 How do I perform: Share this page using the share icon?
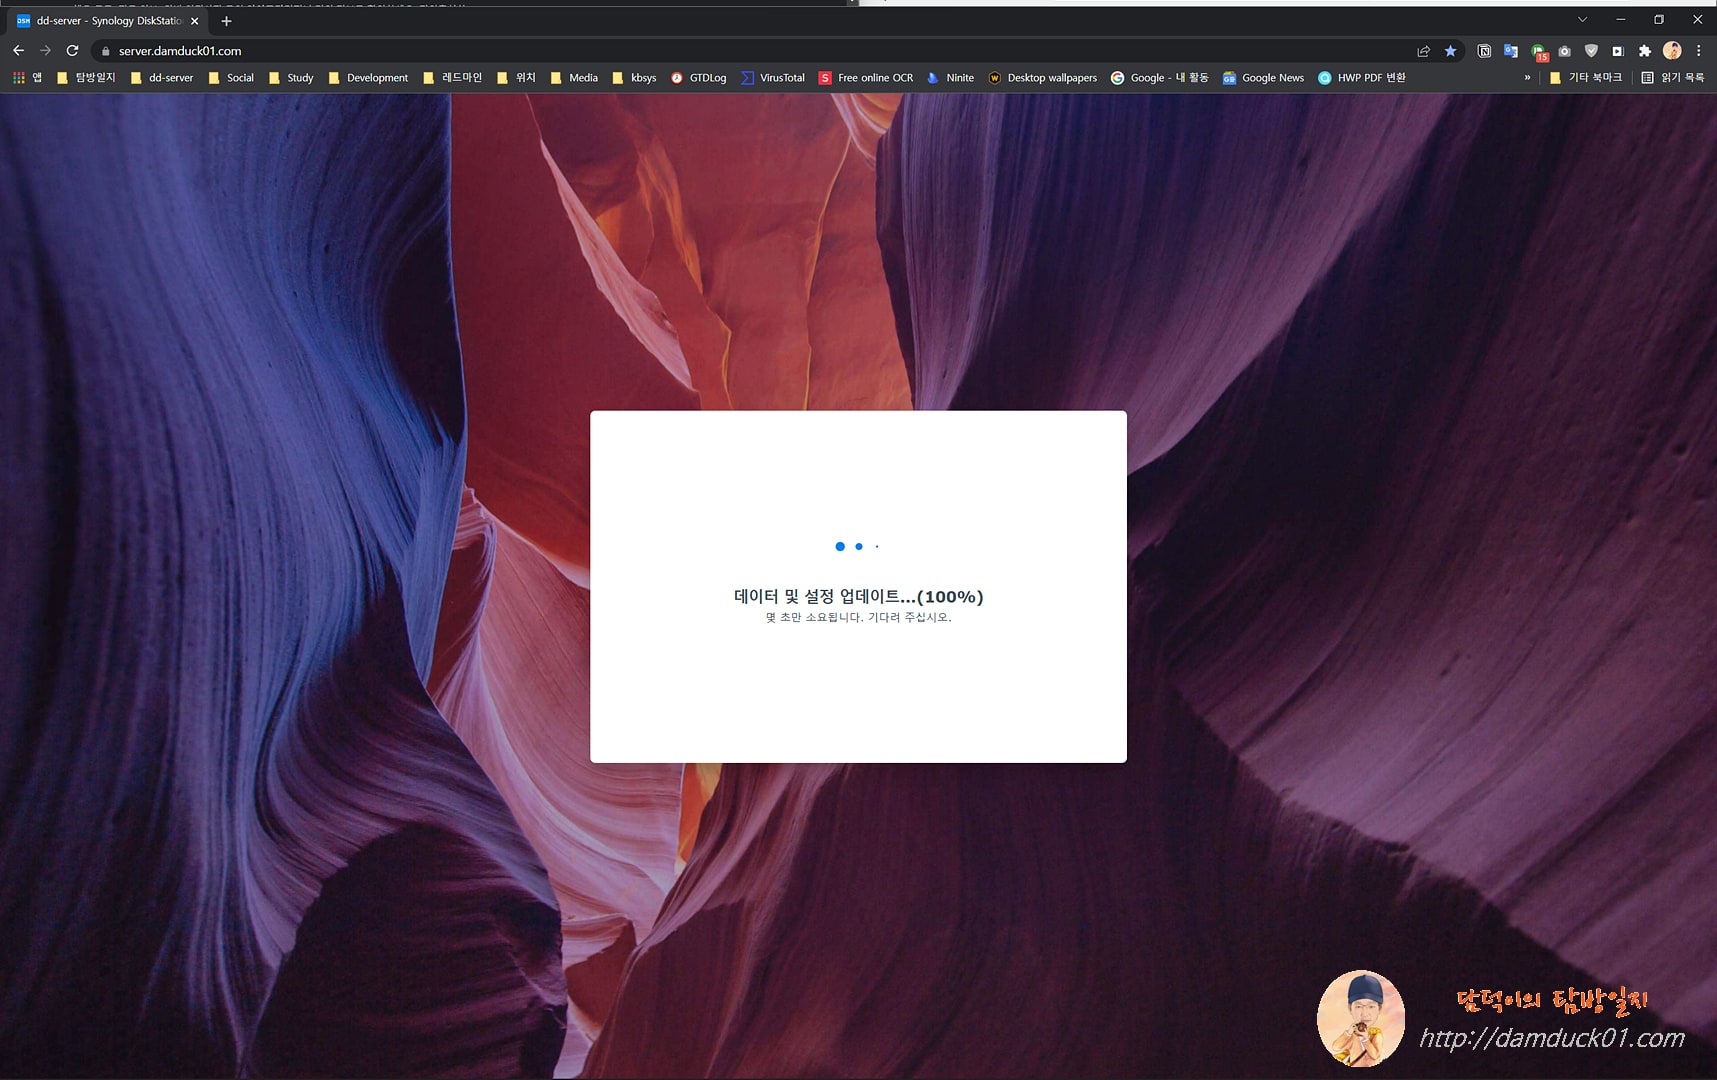pyautogui.click(x=1423, y=51)
